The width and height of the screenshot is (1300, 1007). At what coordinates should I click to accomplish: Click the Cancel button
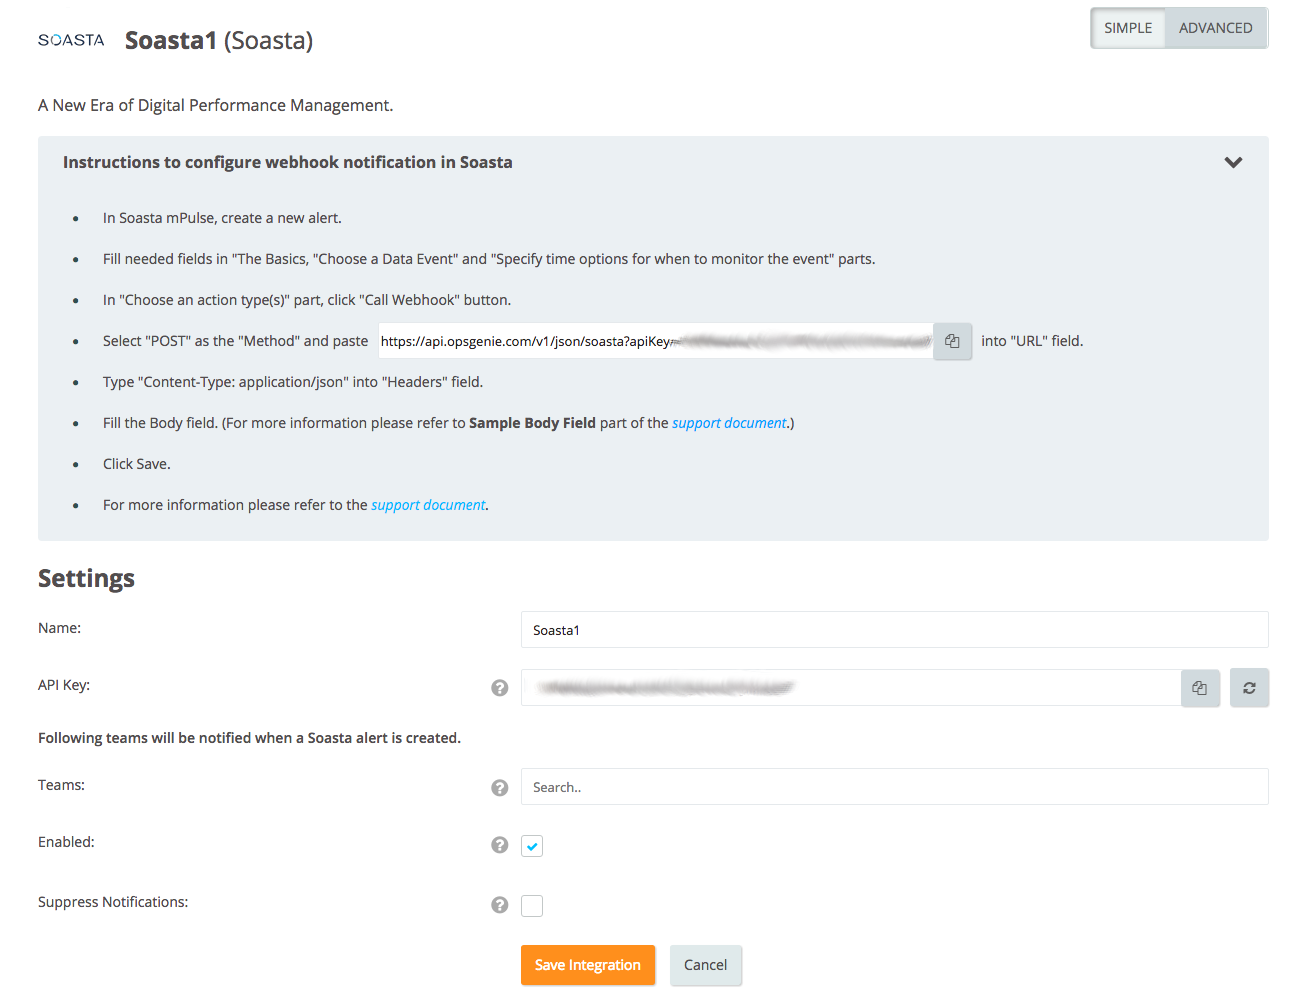pyautogui.click(x=706, y=965)
